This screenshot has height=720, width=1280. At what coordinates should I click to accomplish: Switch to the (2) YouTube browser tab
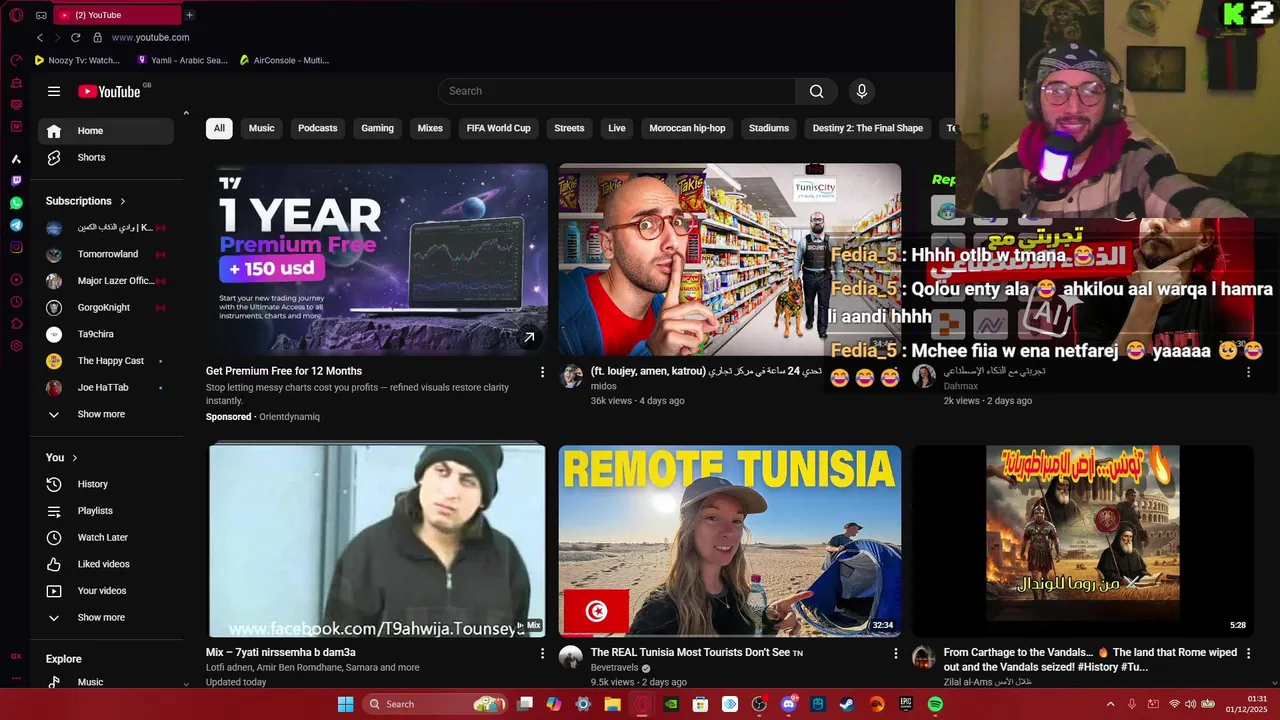(x=116, y=15)
